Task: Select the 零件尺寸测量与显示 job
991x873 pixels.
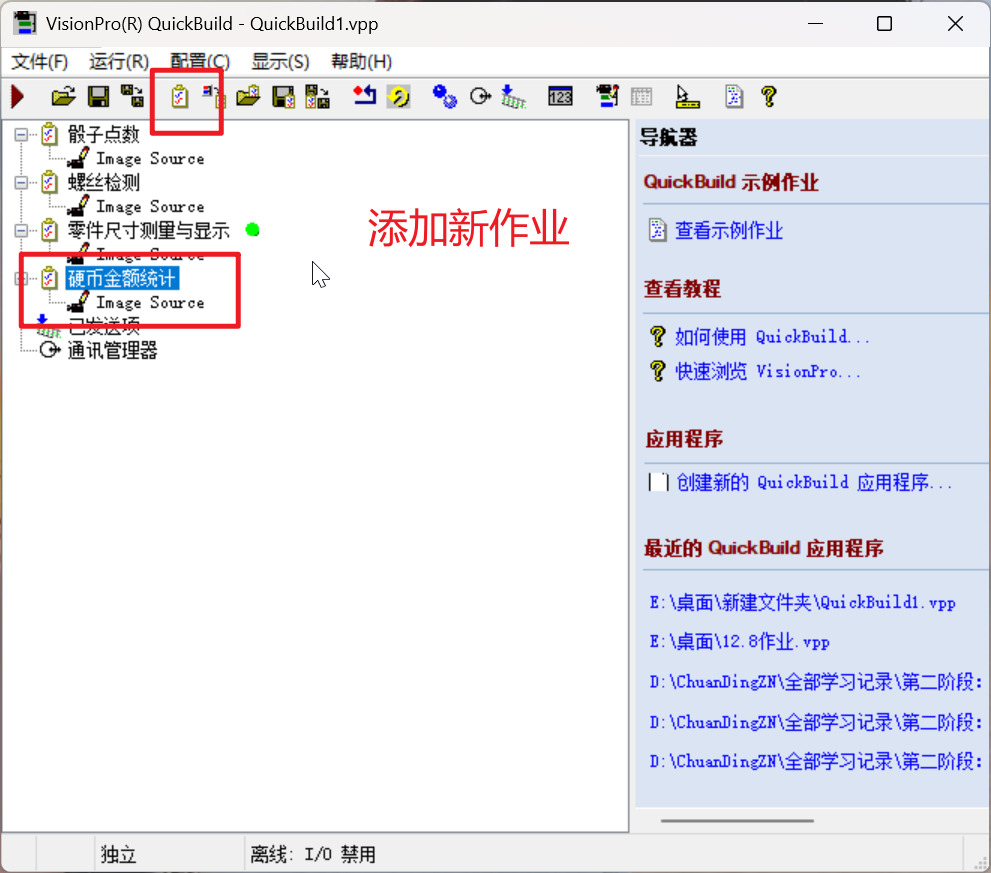Action: coord(149,231)
